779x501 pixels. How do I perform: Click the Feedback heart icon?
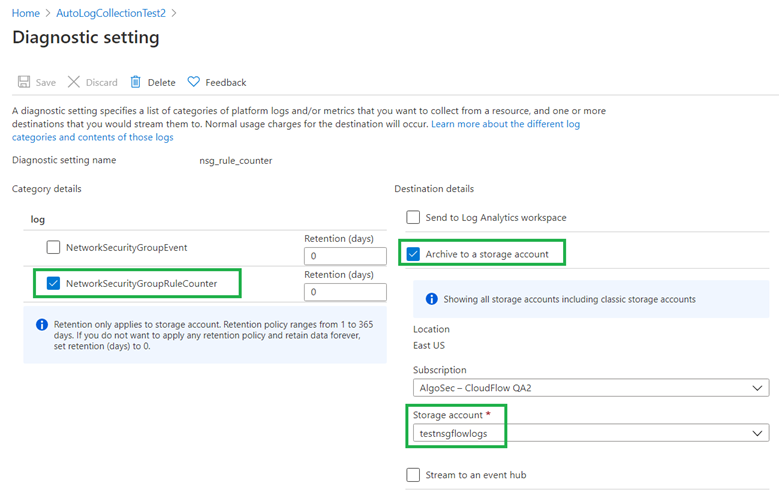(193, 82)
